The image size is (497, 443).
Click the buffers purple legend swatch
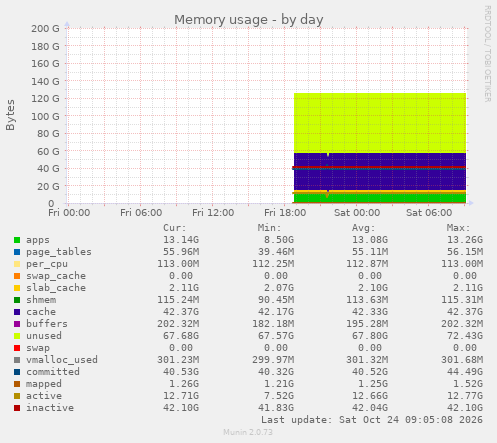click(x=17, y=324)
